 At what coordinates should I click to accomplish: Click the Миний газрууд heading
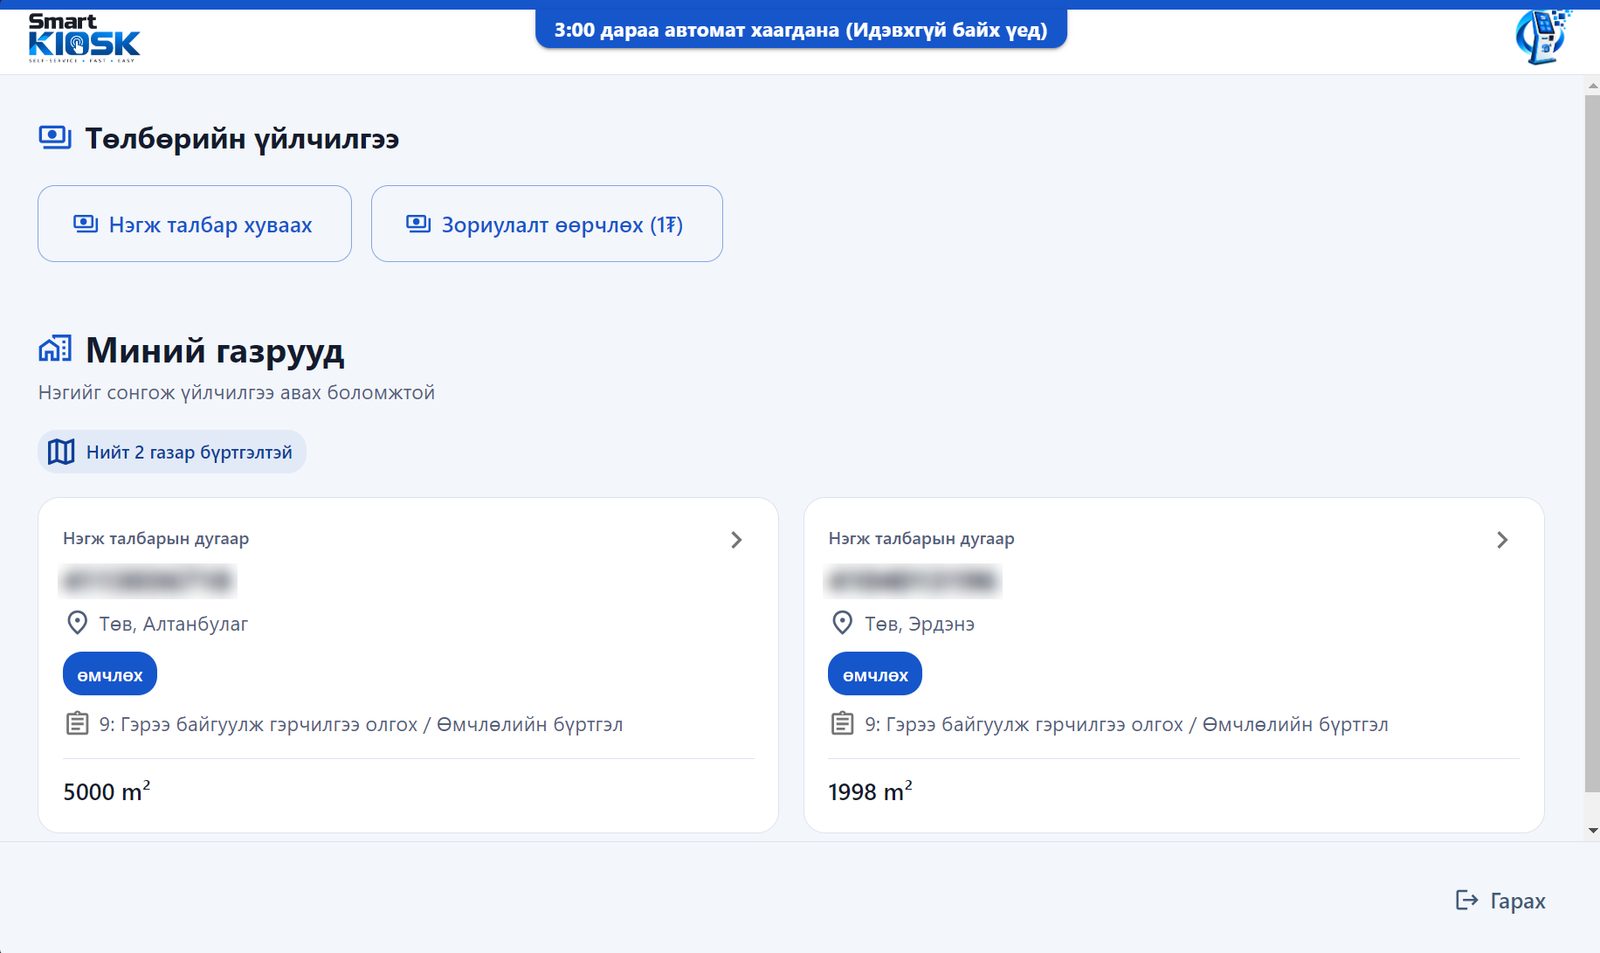coord(215,351)
